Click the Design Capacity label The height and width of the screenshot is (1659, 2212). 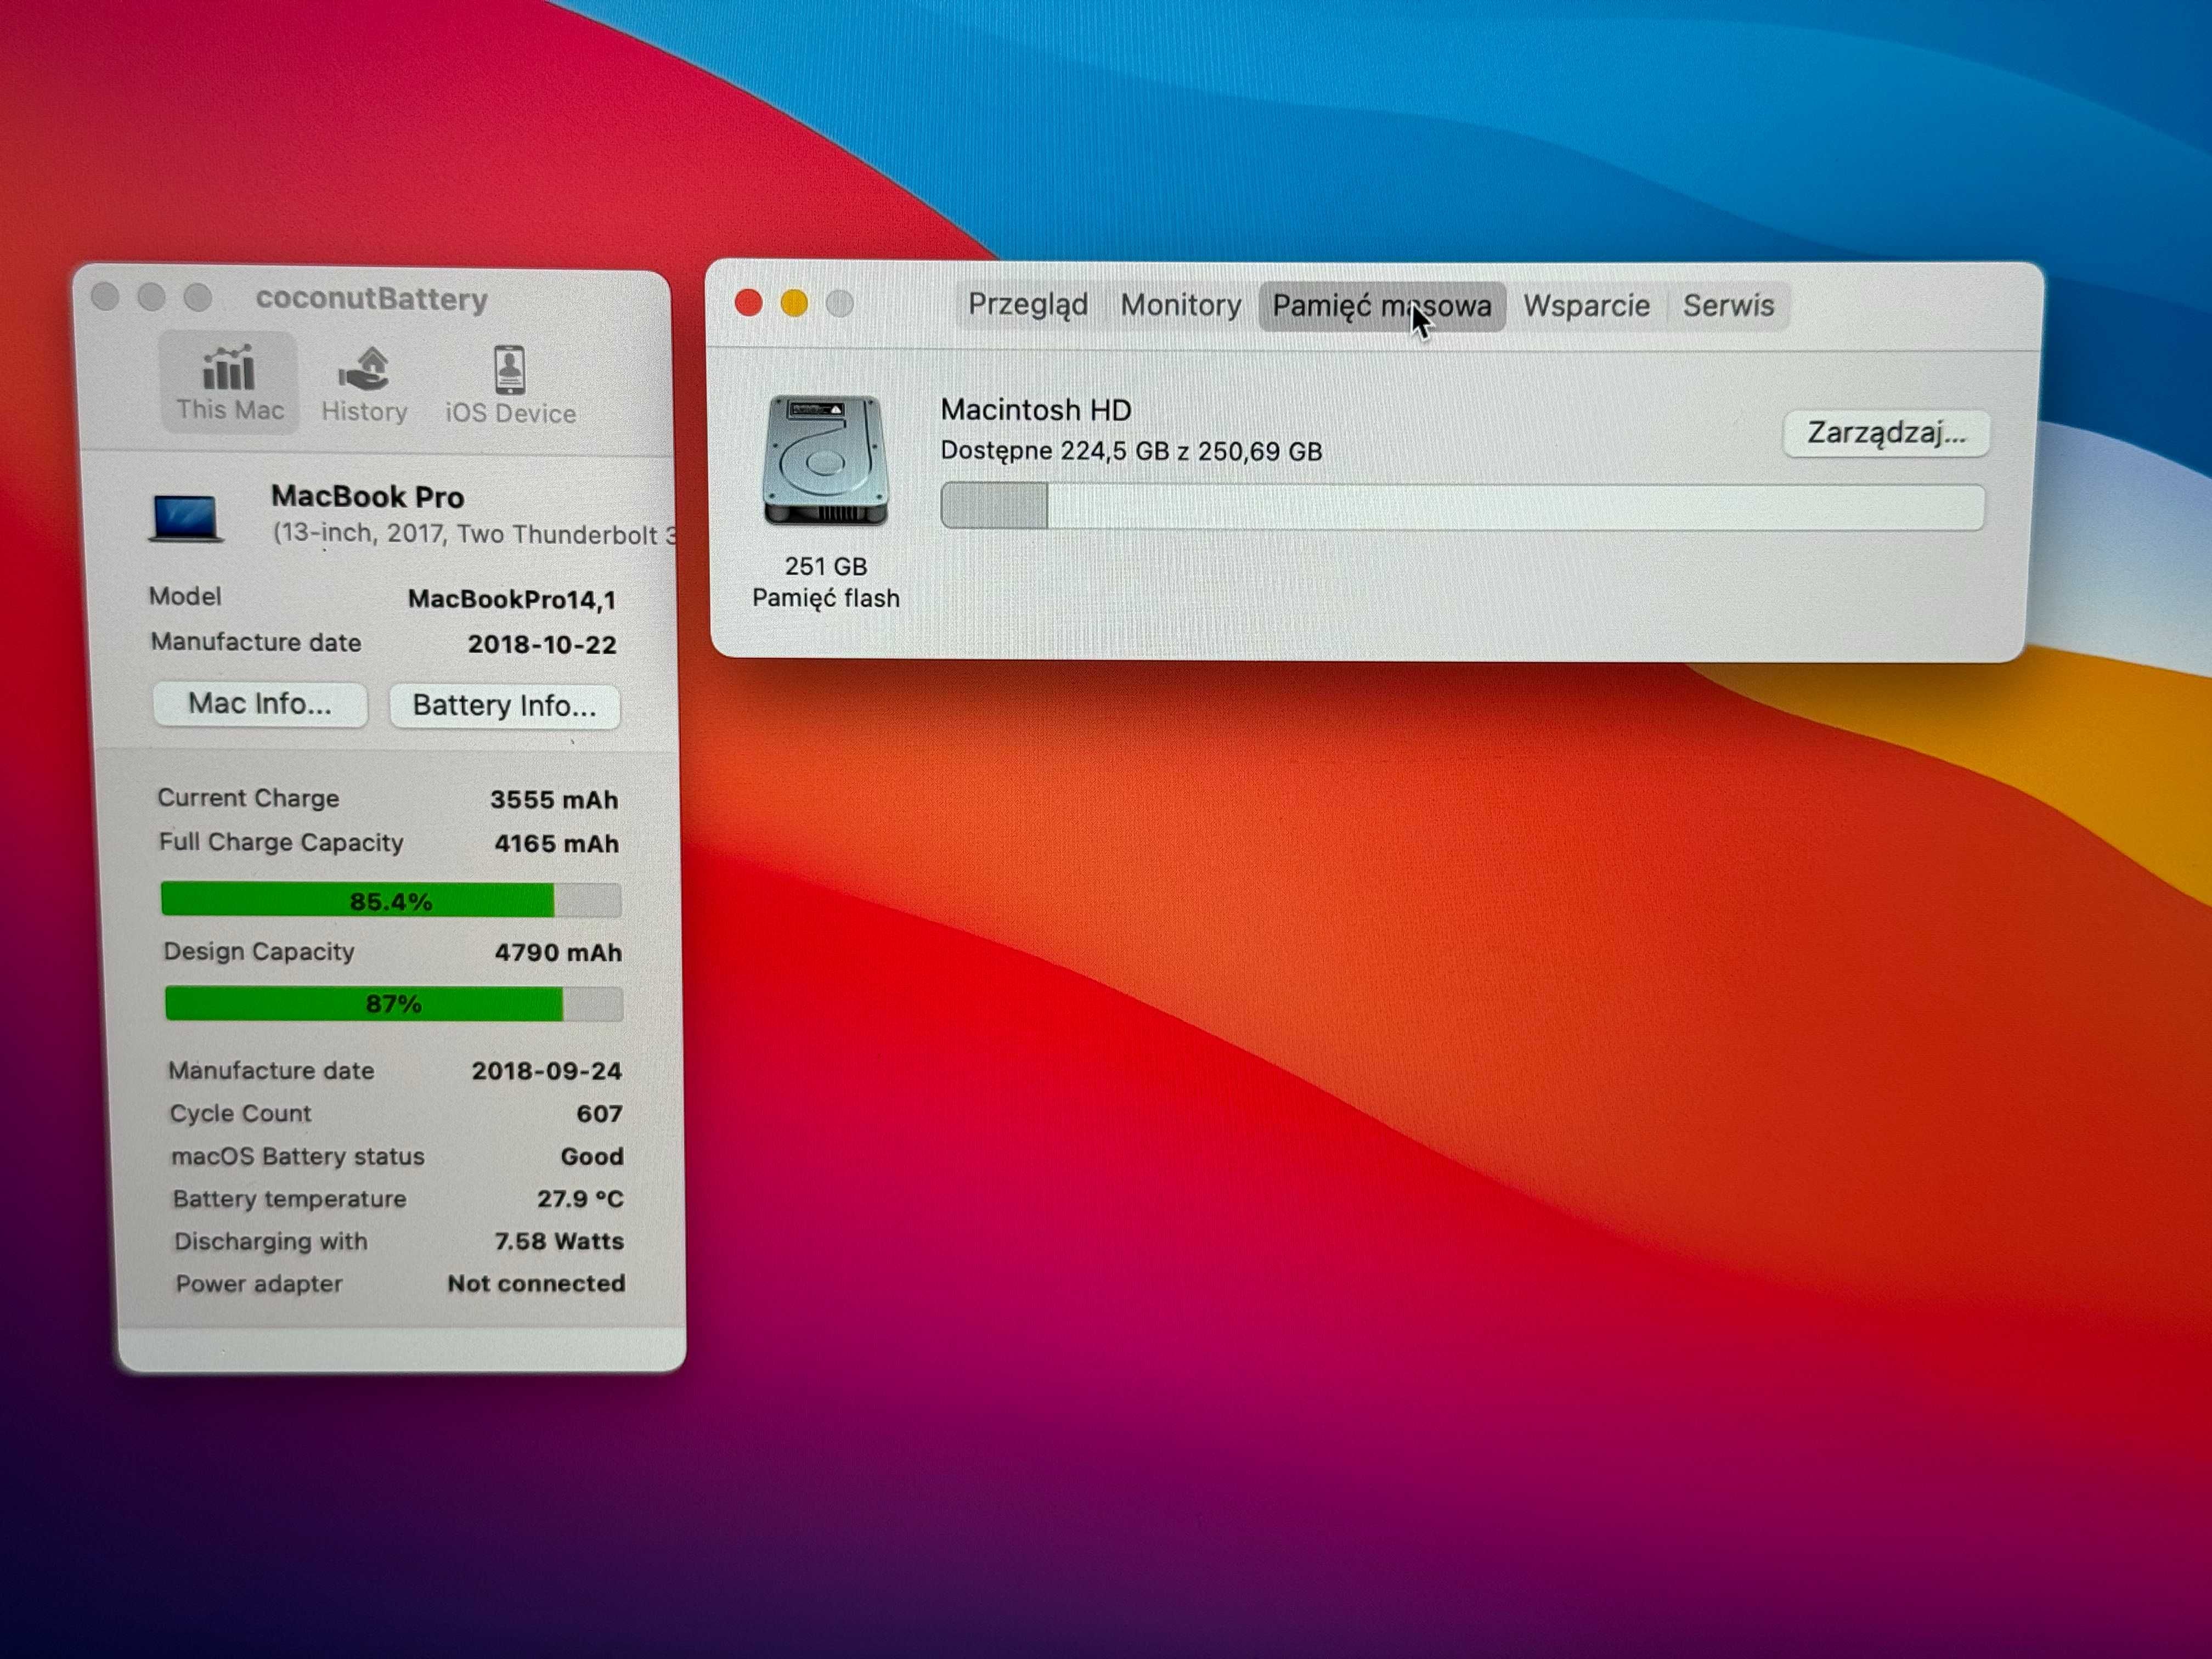pos(259,951)
